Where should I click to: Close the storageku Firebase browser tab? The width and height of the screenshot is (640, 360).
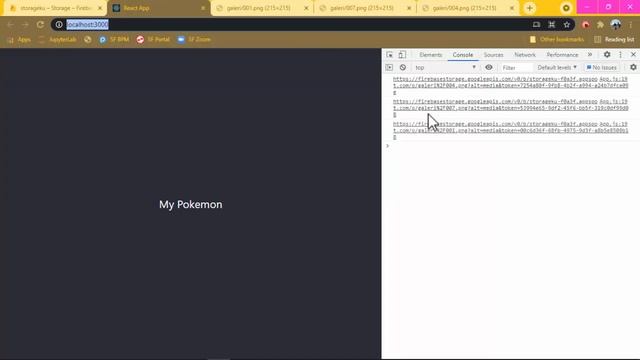pos(100,8)
